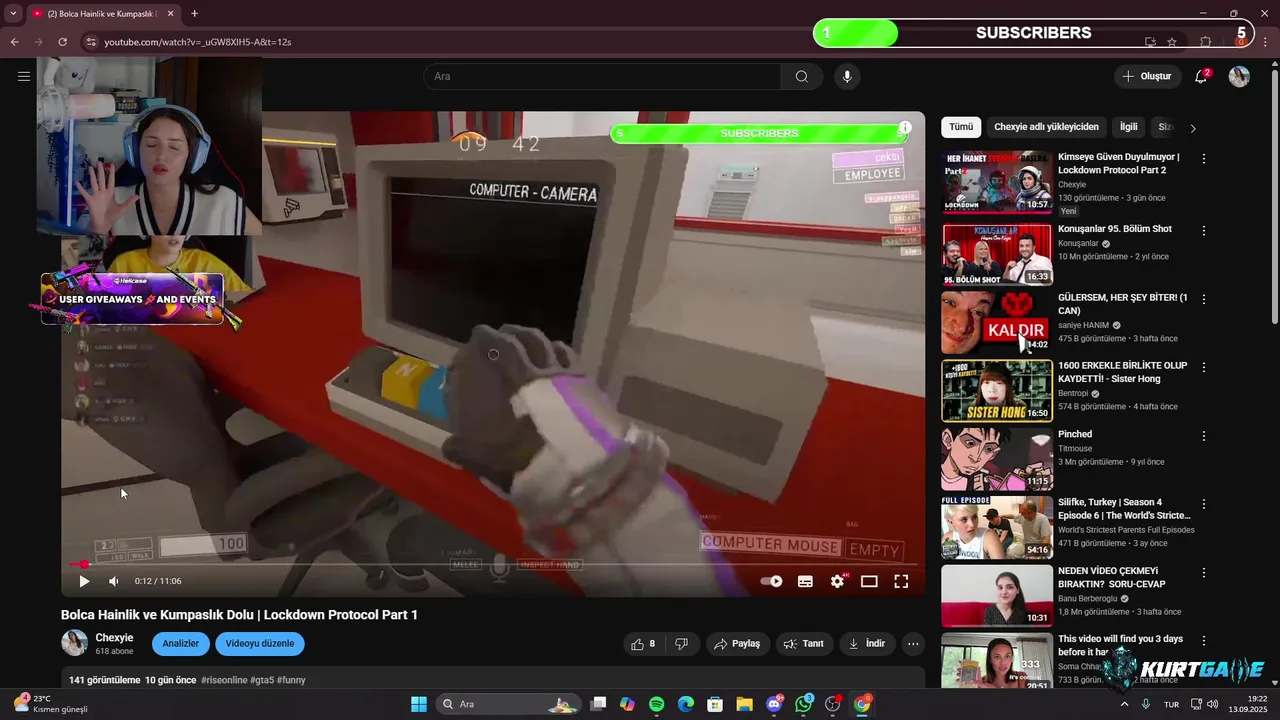Close the Bolca Hainlik YouTube tab
Screen dimensions: 1280x720
tap(171, 14)
